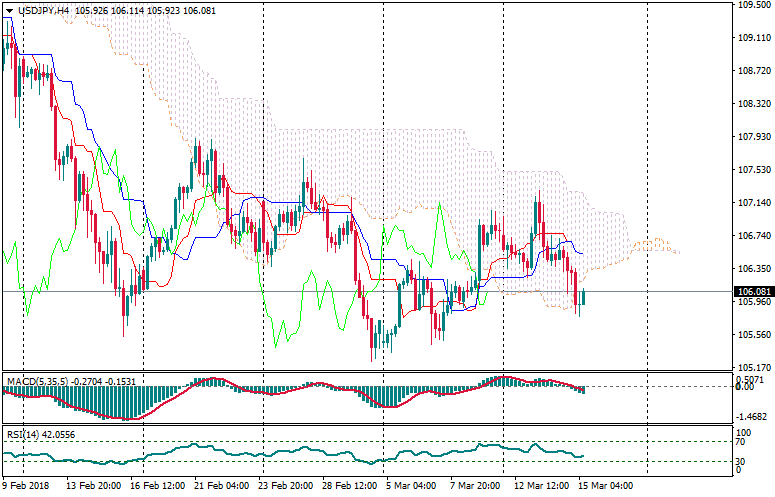Click the 28 Feb 12:00 time label
Viewport: 775px width, 497px height.
[x=346, y=486]
